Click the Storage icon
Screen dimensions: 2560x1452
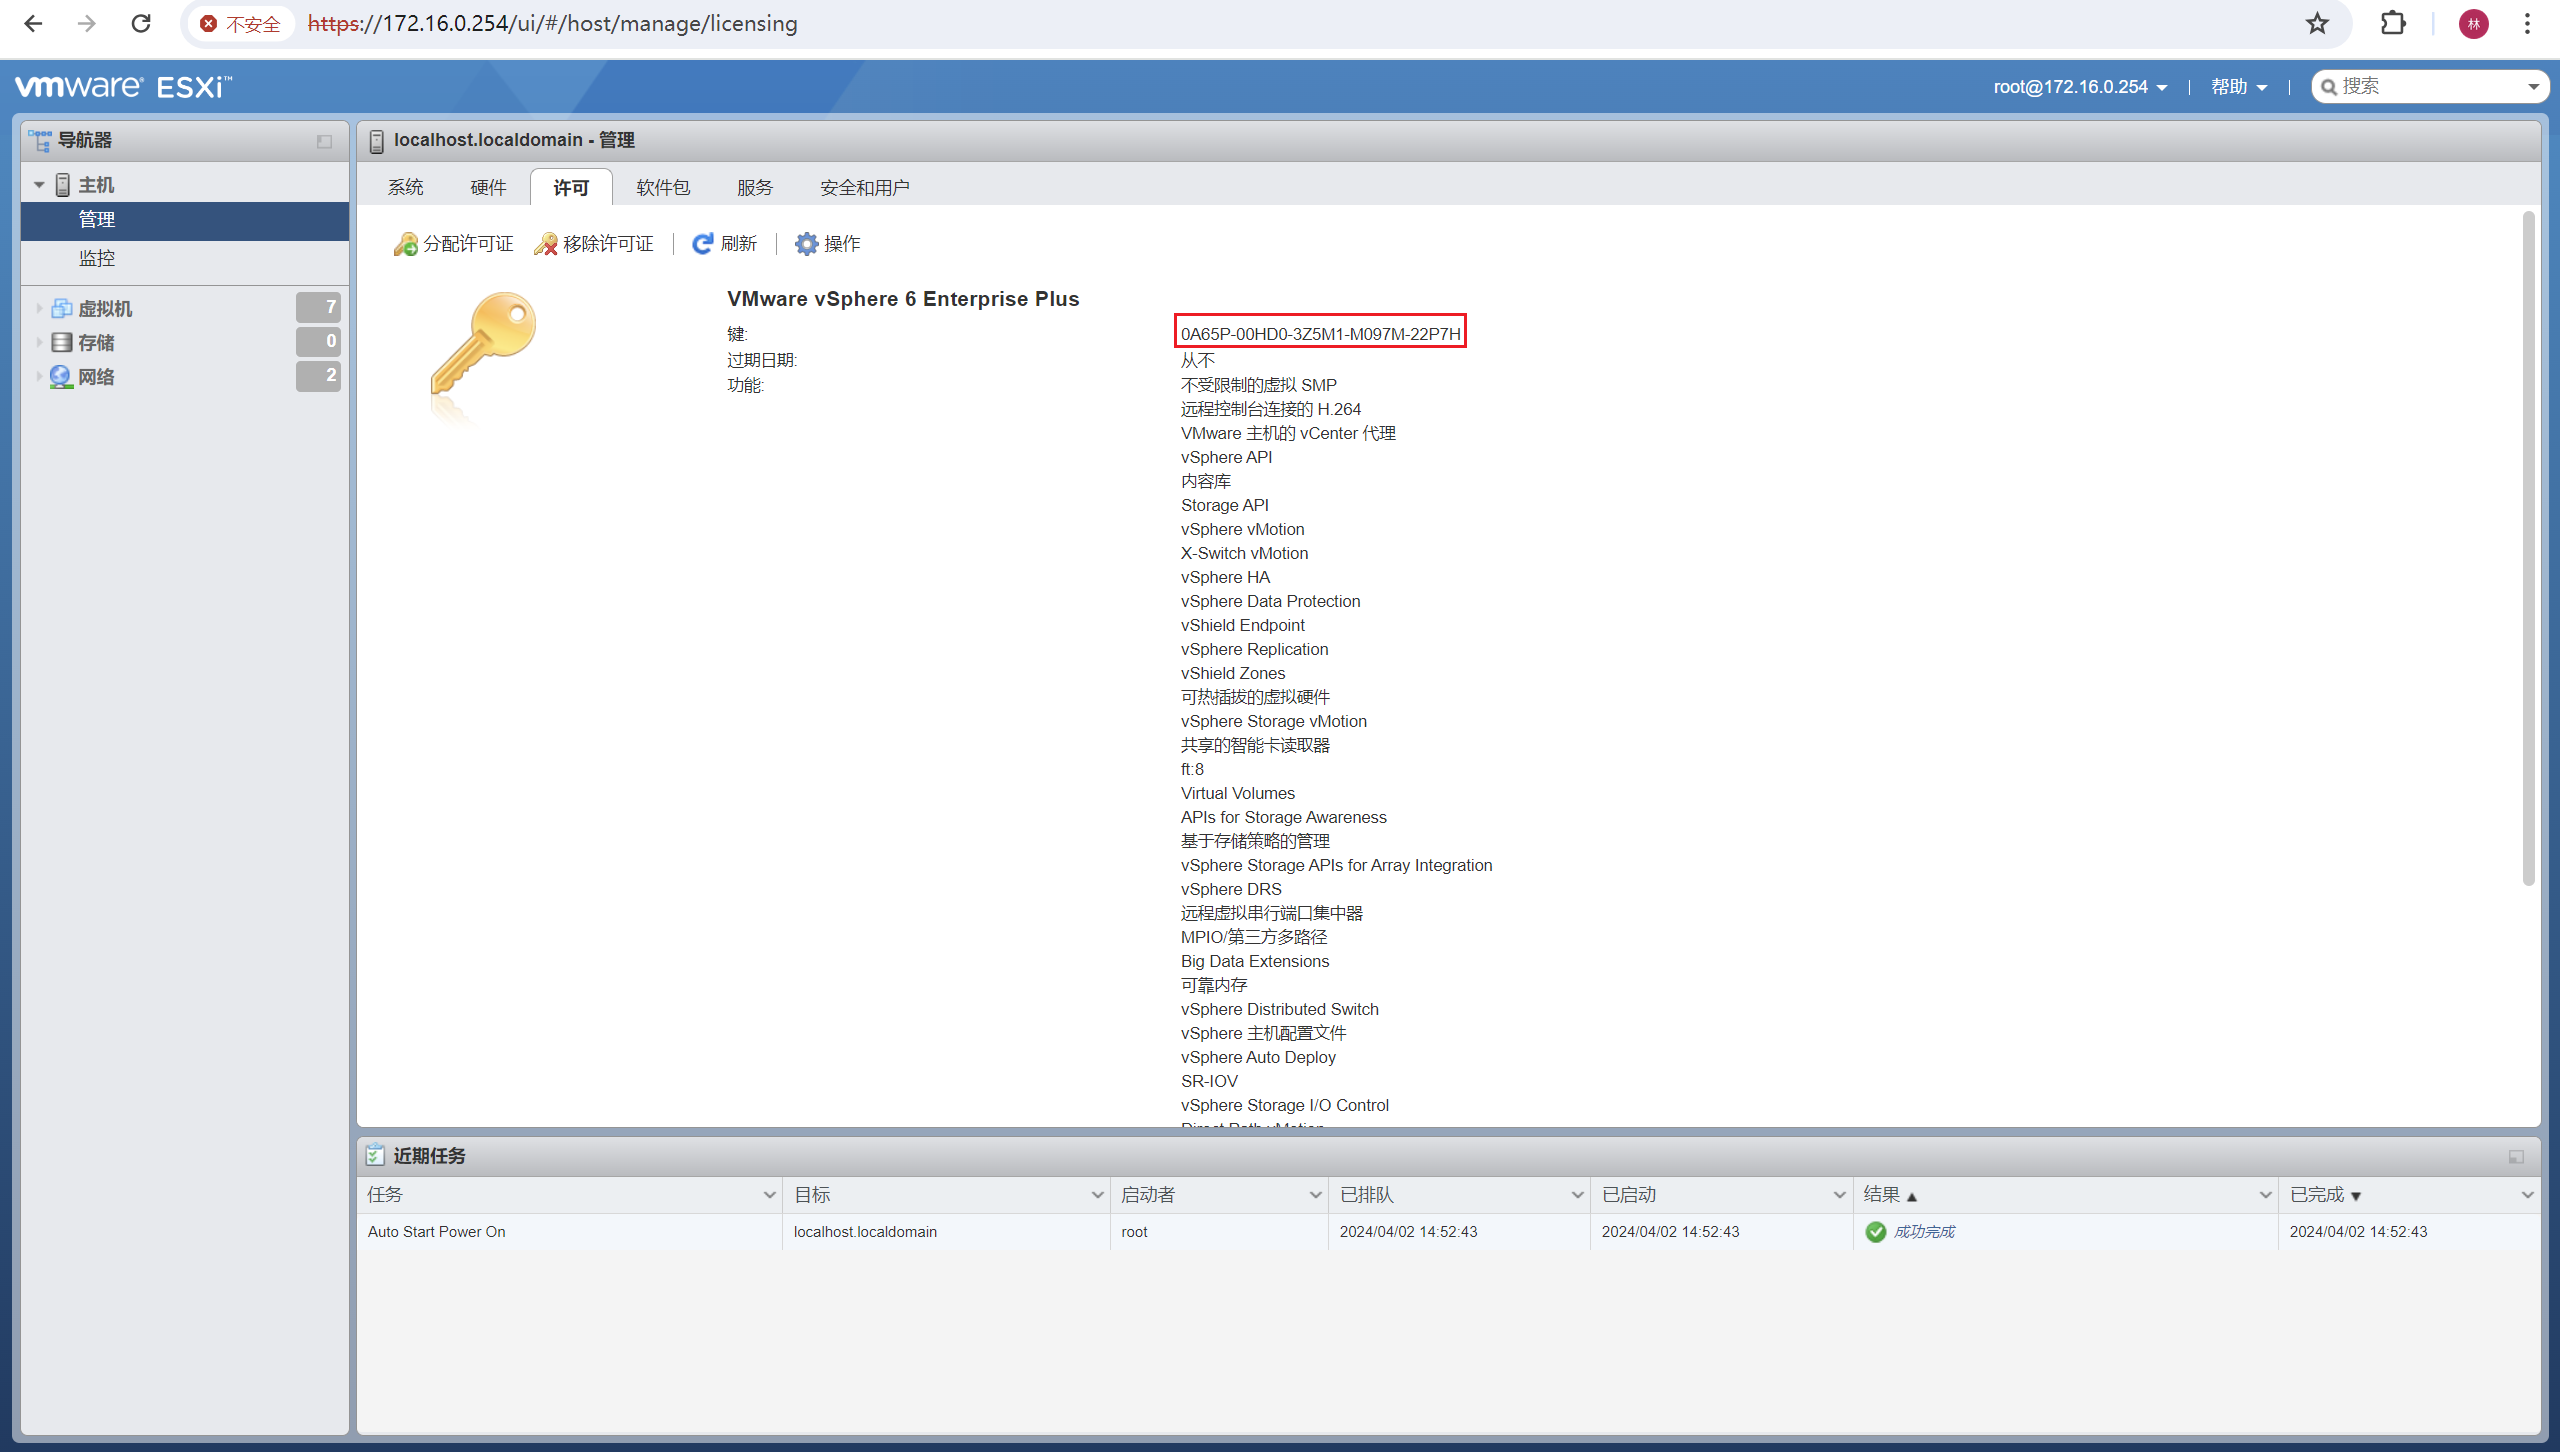(62, 342)
